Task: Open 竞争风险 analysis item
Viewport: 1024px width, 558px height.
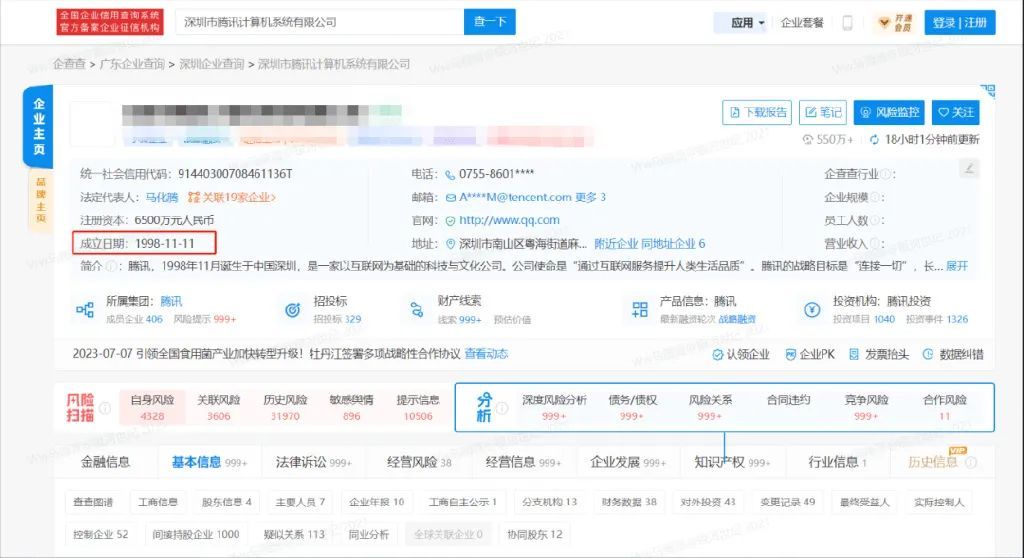Action: click(x=867, y=407)
